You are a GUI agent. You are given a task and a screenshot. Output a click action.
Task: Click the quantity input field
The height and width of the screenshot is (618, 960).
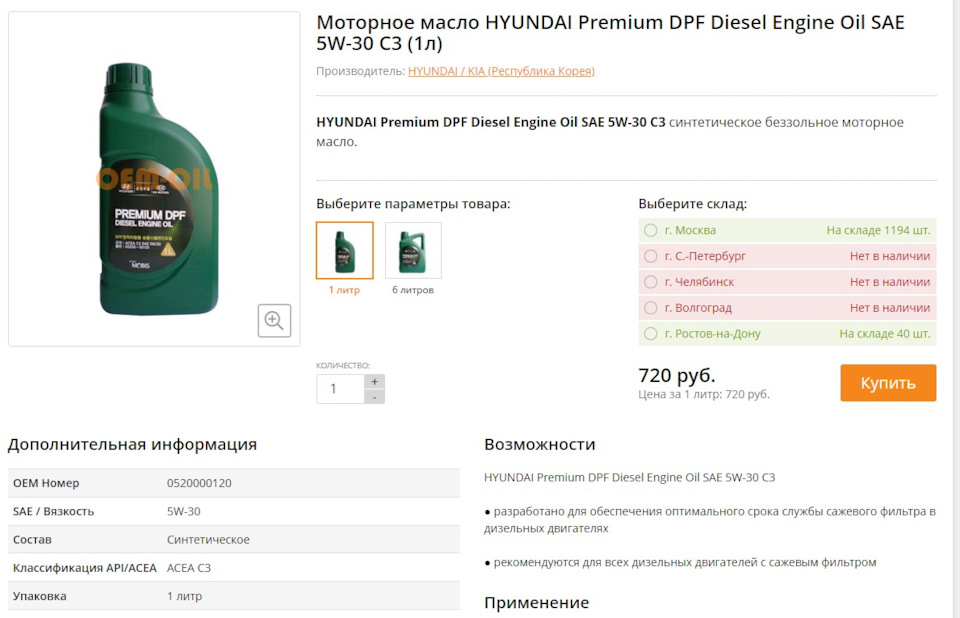coord(339,389)
